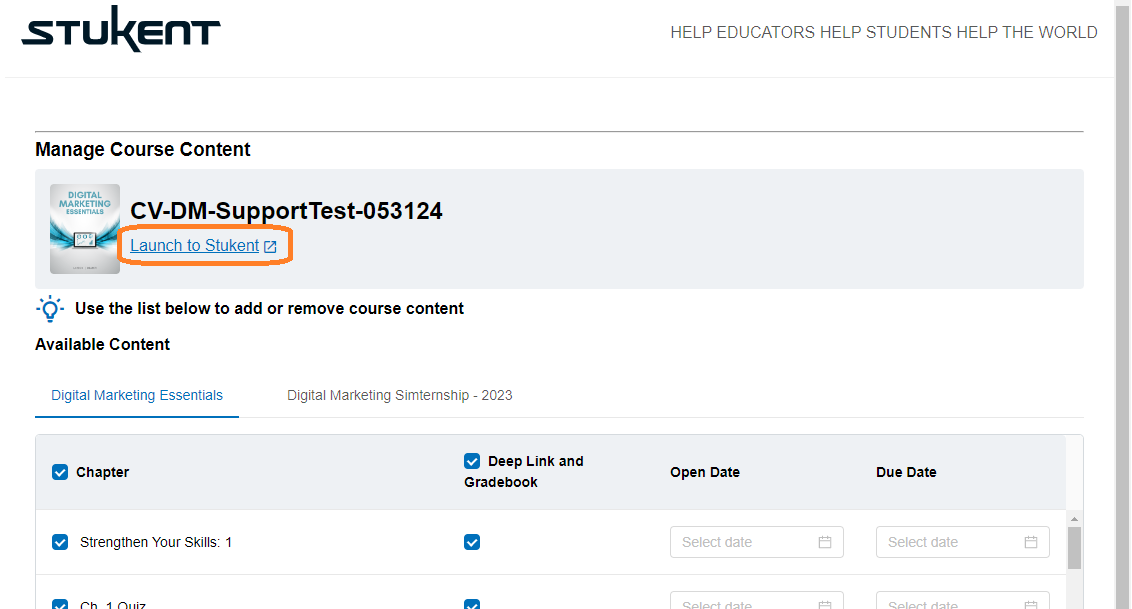Click the content list scrollbar up arrow
This screenshot has height=609, width=1132.
[x=1074, y=519]
